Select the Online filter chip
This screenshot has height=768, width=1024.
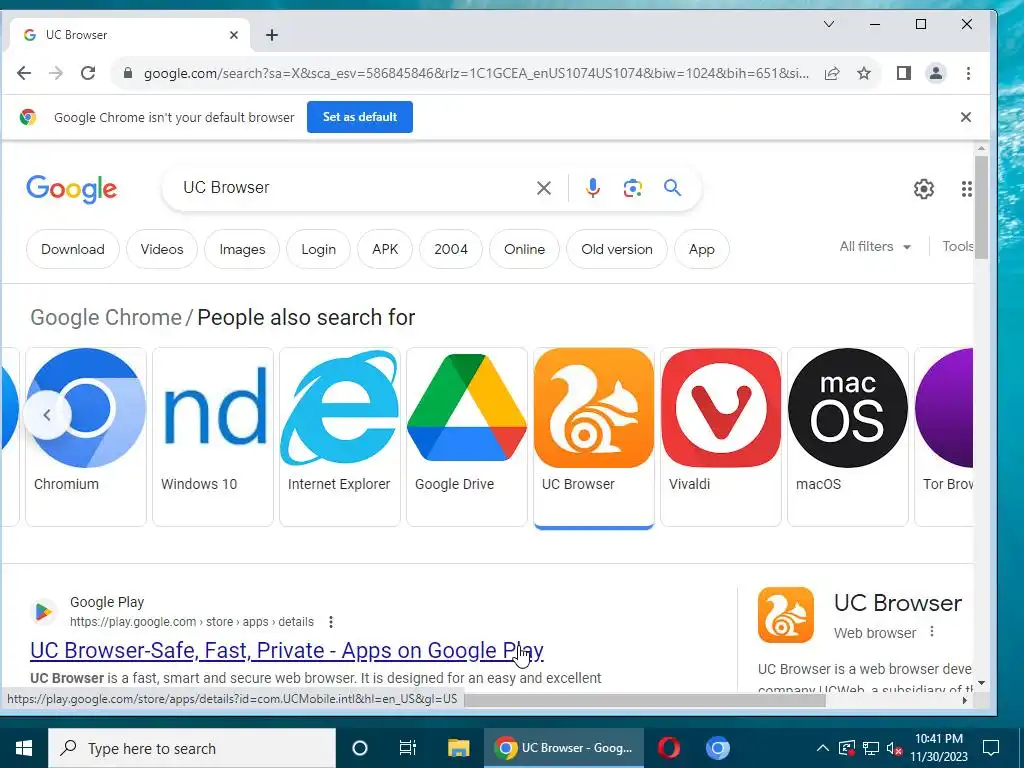(x=524, y=249)
